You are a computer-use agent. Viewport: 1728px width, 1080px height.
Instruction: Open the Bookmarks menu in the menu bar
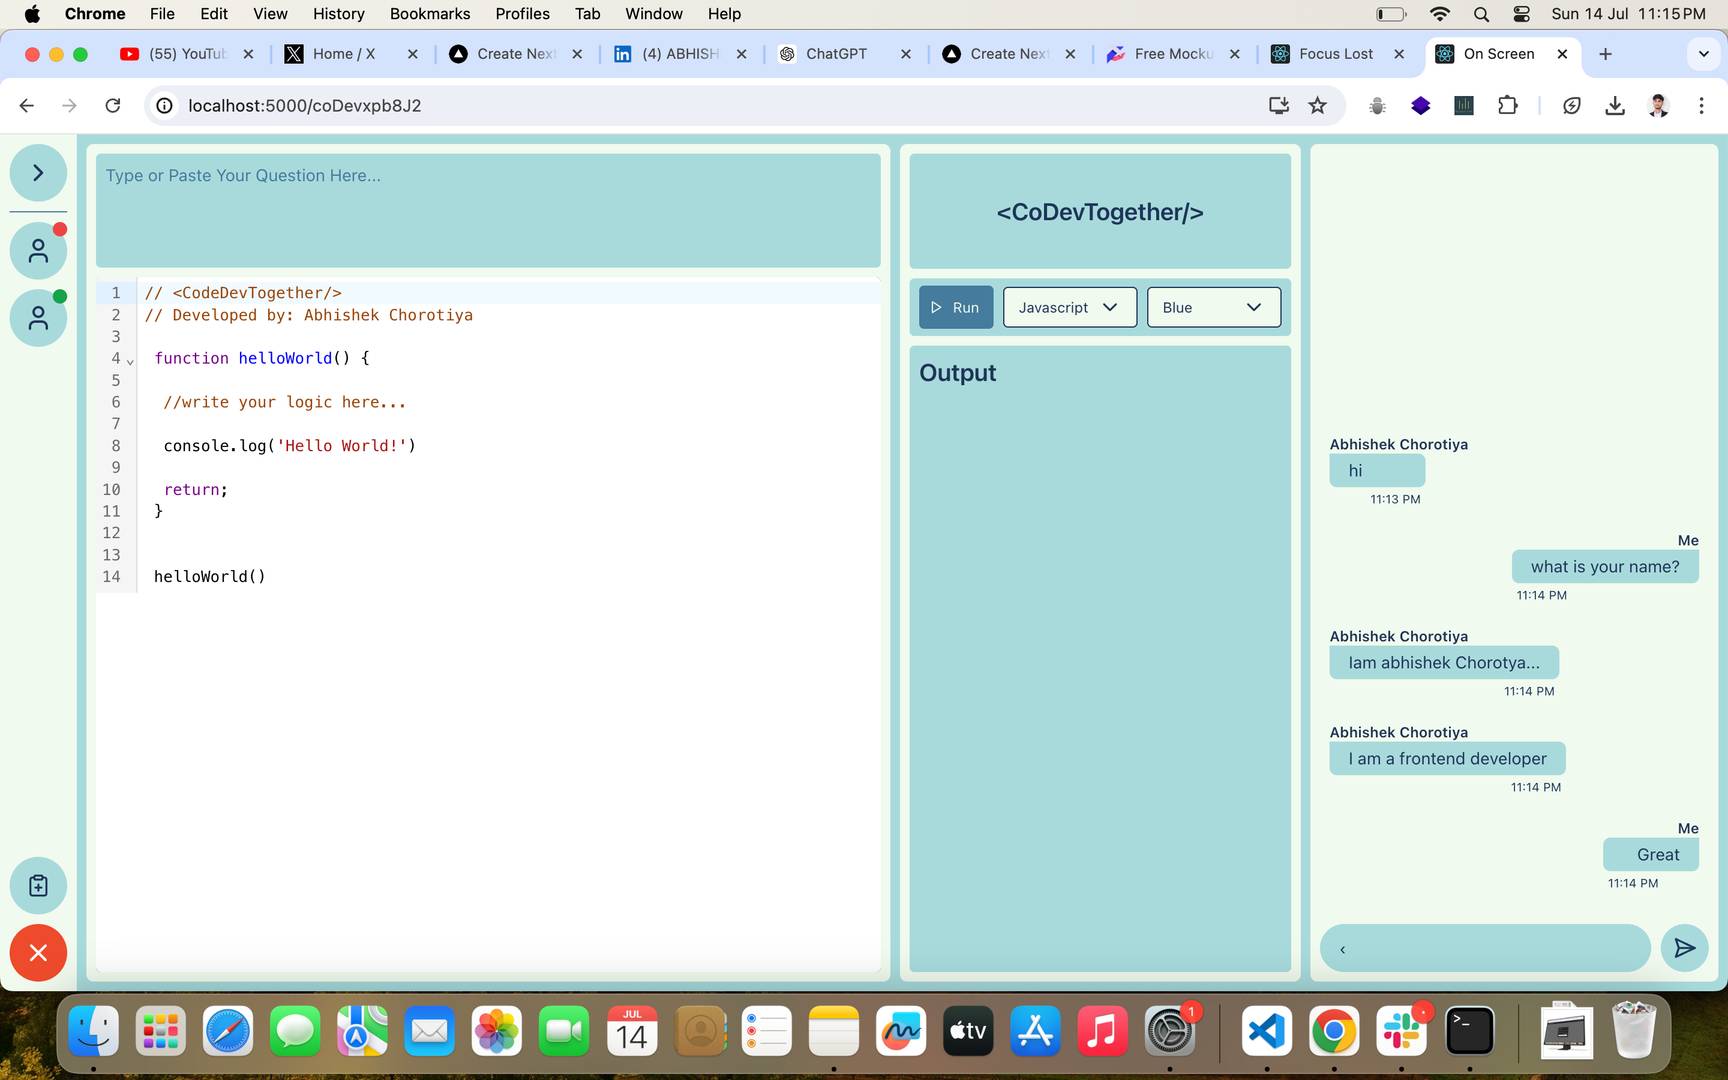(x=429, y=14)
